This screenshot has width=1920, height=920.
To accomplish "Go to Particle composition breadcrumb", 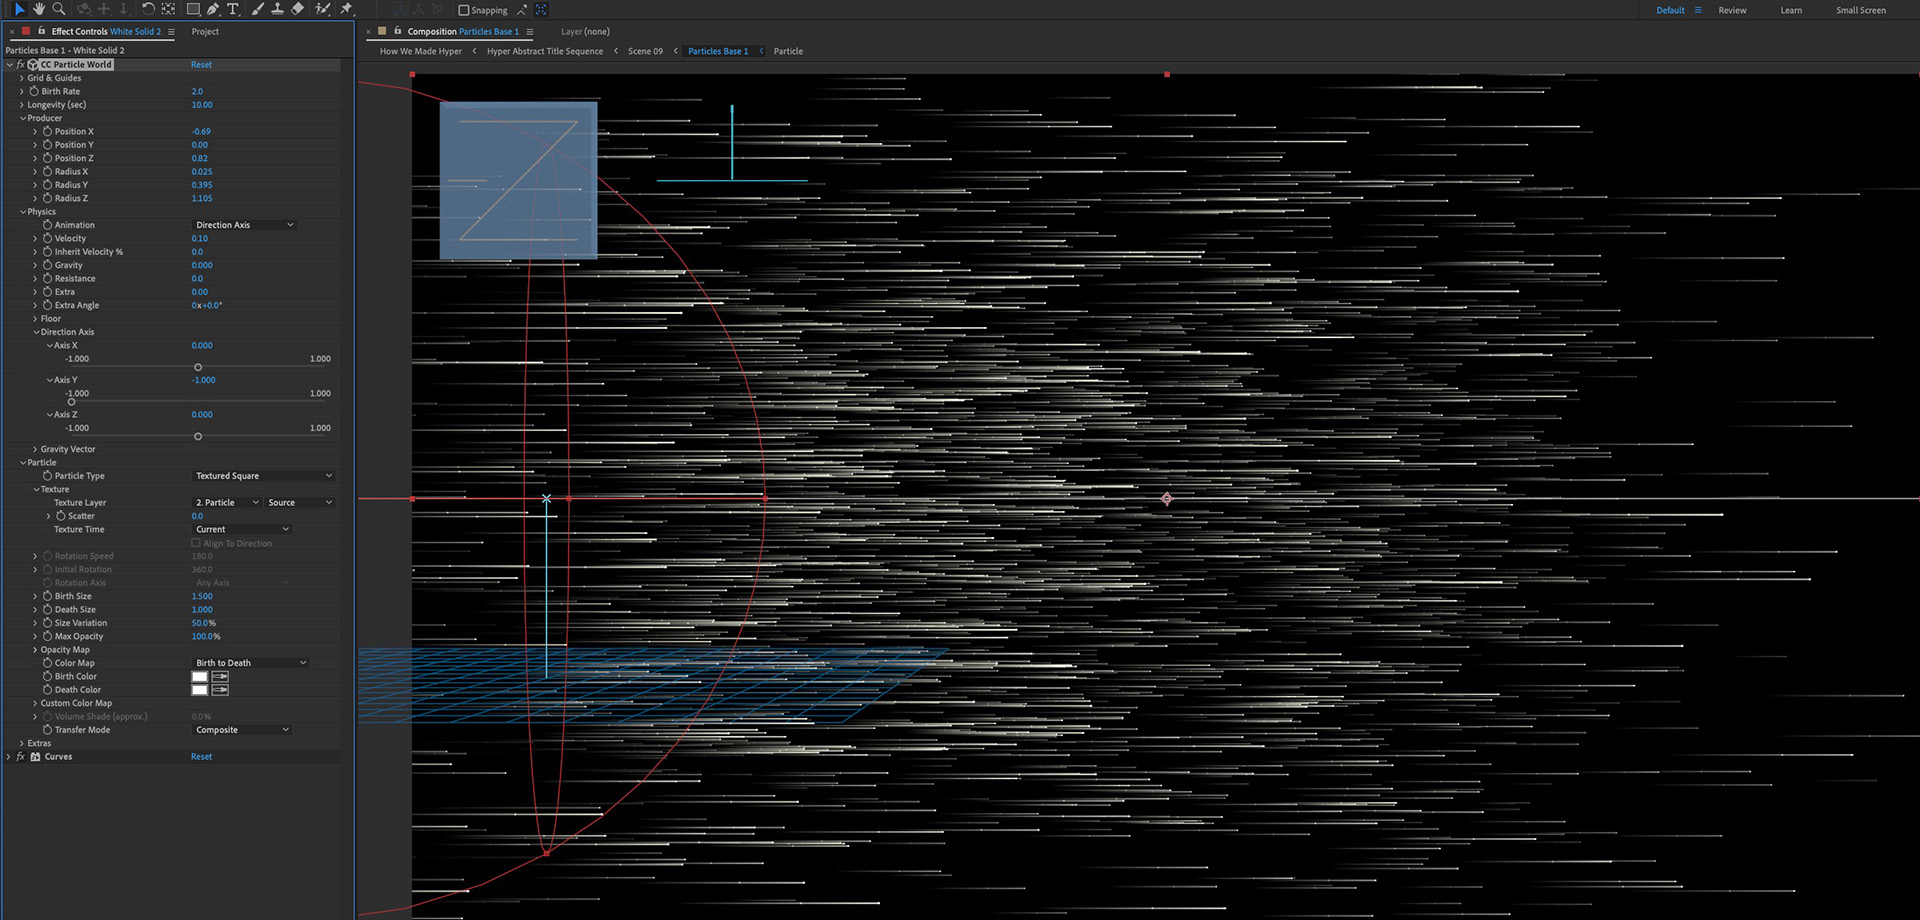I will (788, 51).
